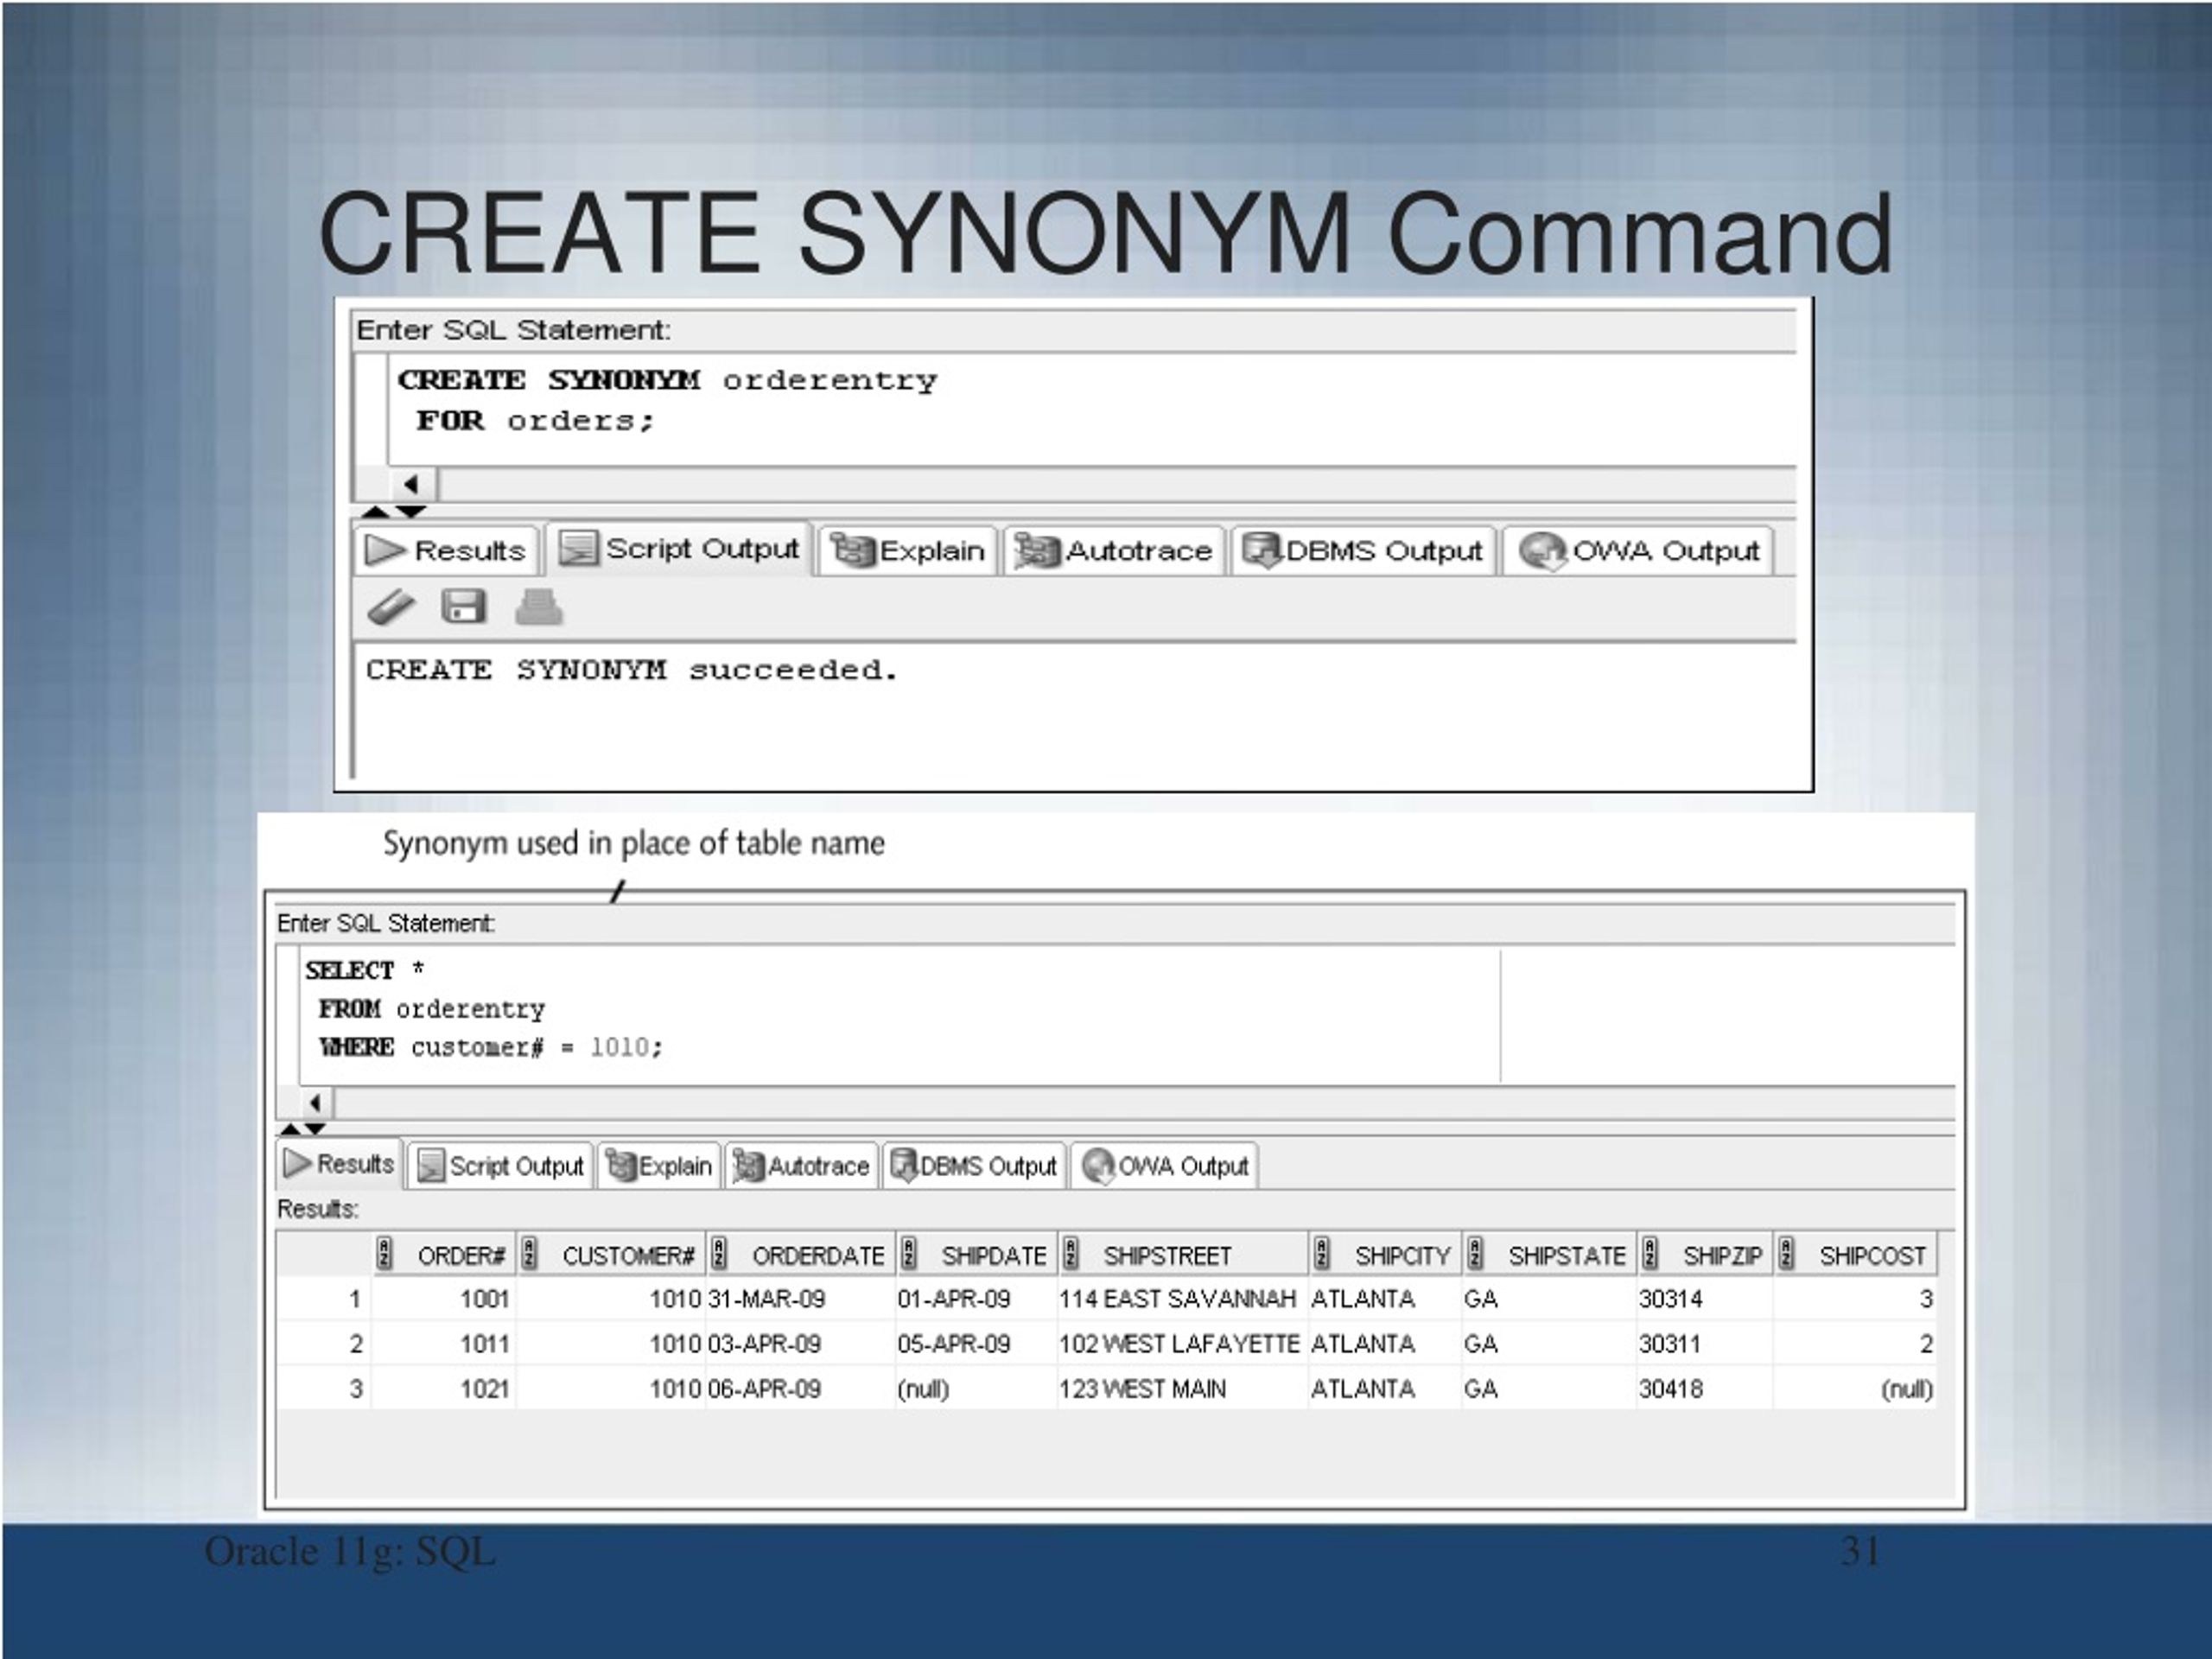Click the Clear (eraser) icon under Script Output

392,606
